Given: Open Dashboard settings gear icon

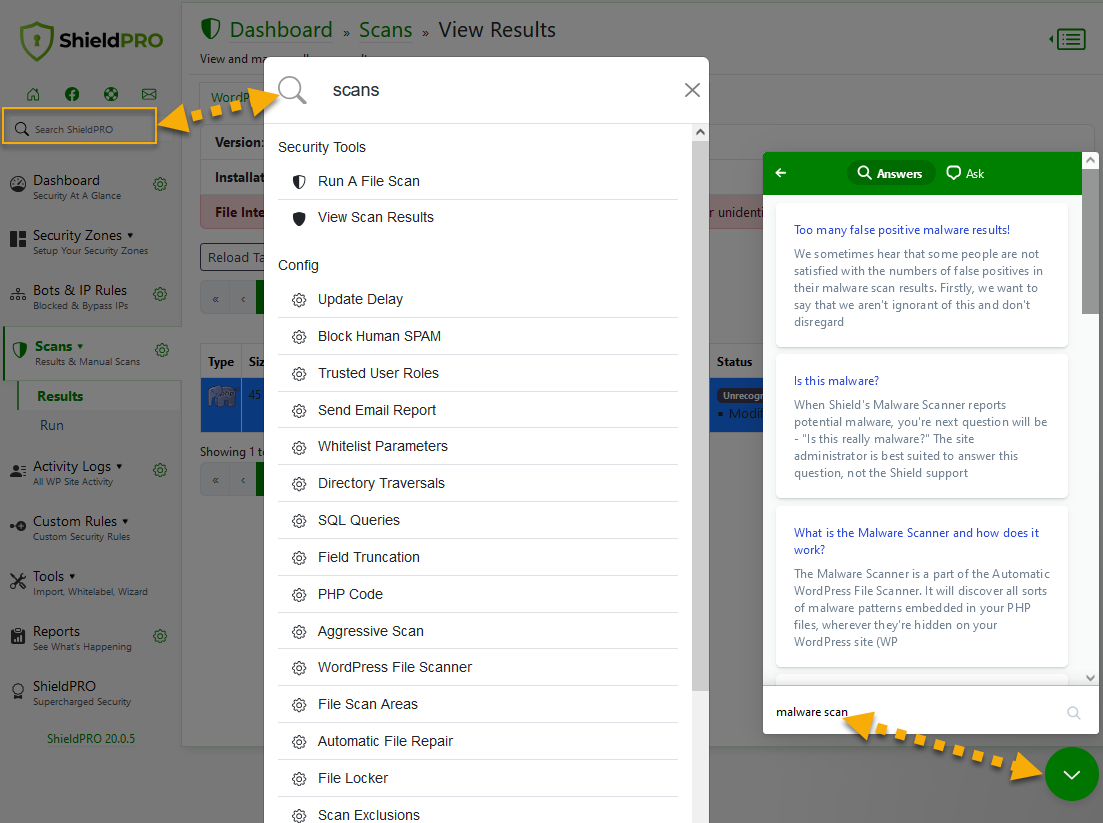Looking at the screenshot, I should pos(160,184).
